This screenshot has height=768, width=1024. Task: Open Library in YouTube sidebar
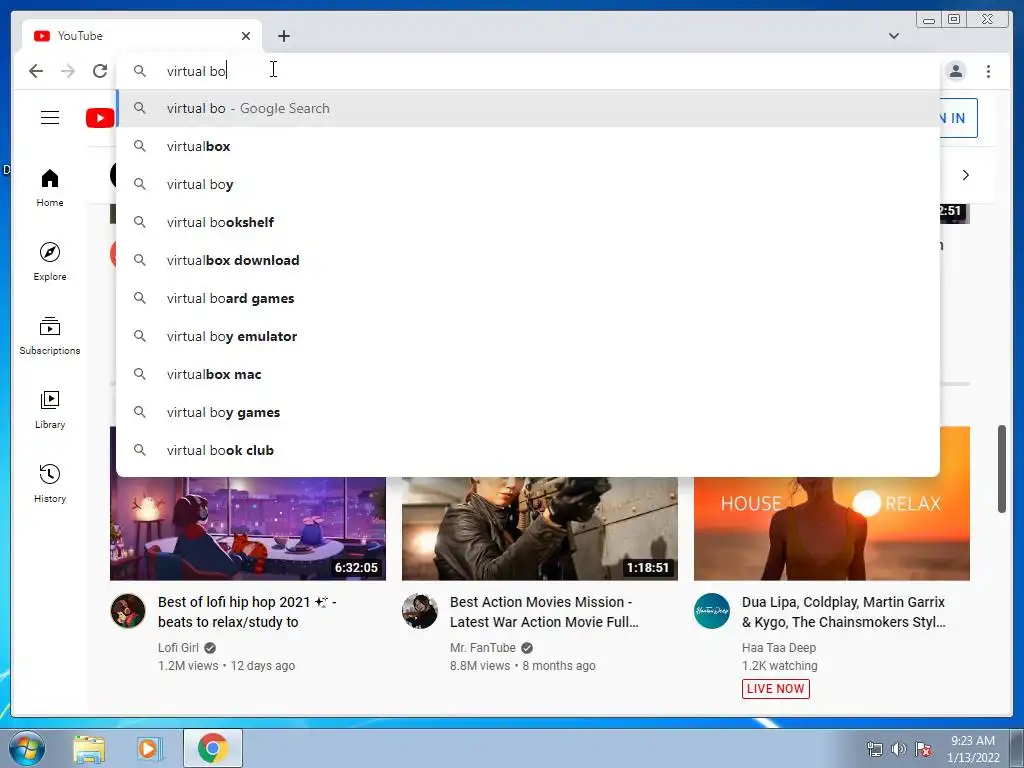coord(50,409)
